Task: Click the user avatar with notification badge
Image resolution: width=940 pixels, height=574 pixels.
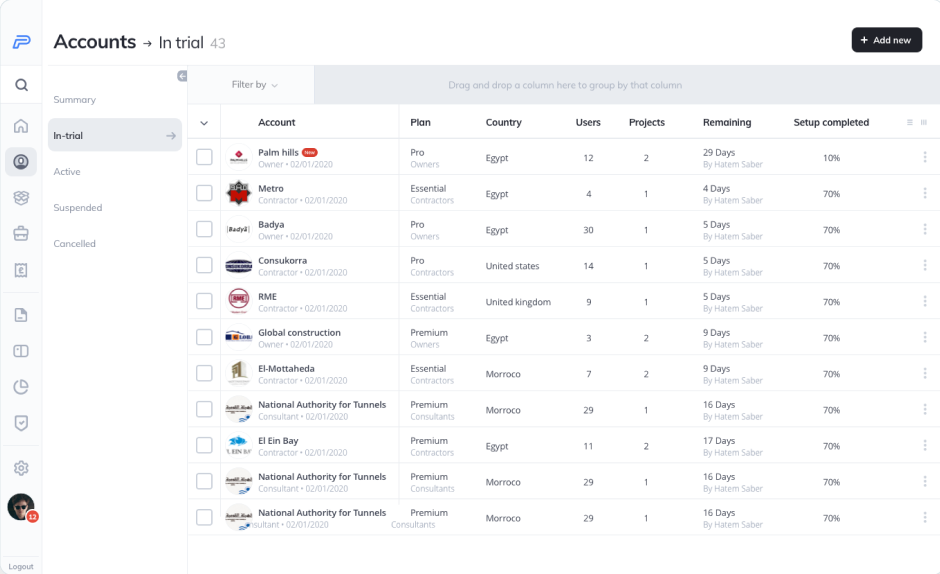Action: 21,507
